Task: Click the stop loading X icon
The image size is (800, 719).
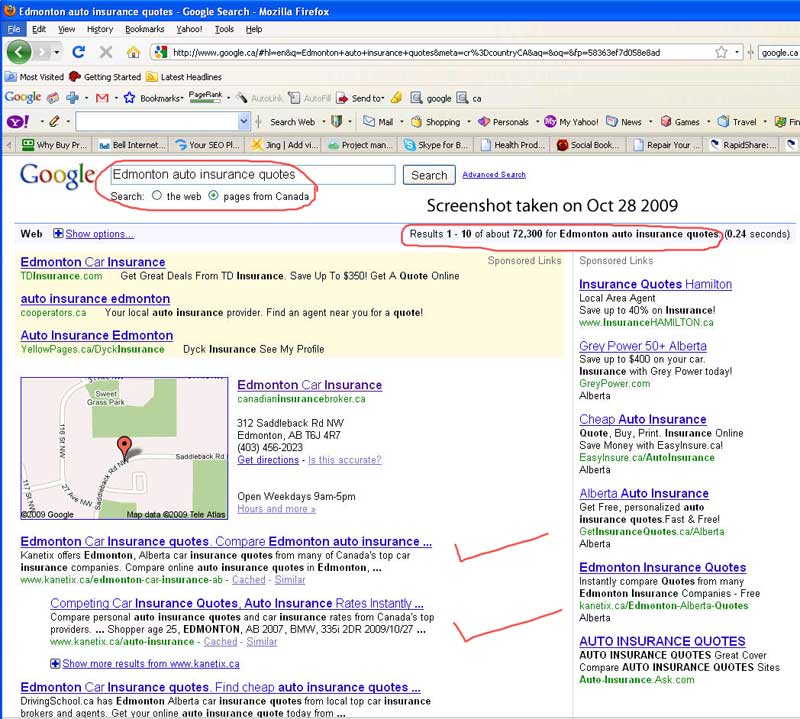Action: 106,52
